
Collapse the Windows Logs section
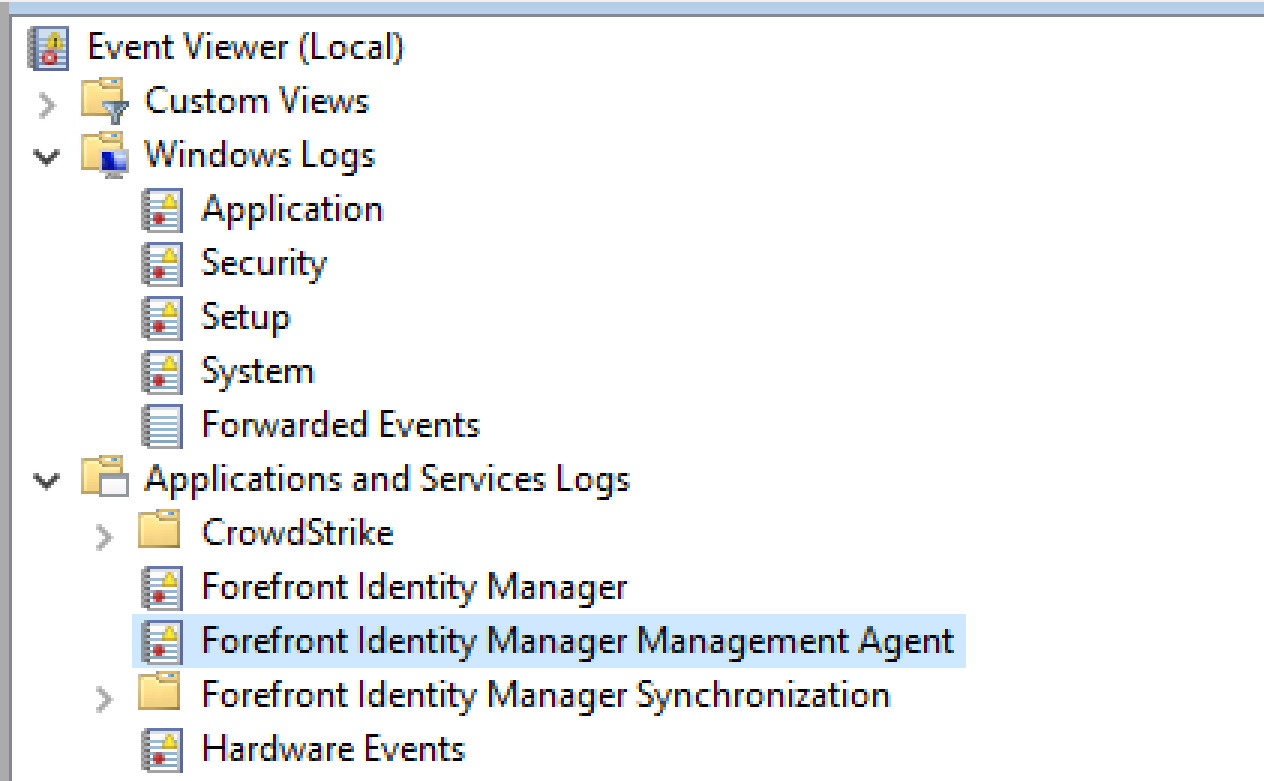pyautogui.click(x=47, y=154)
